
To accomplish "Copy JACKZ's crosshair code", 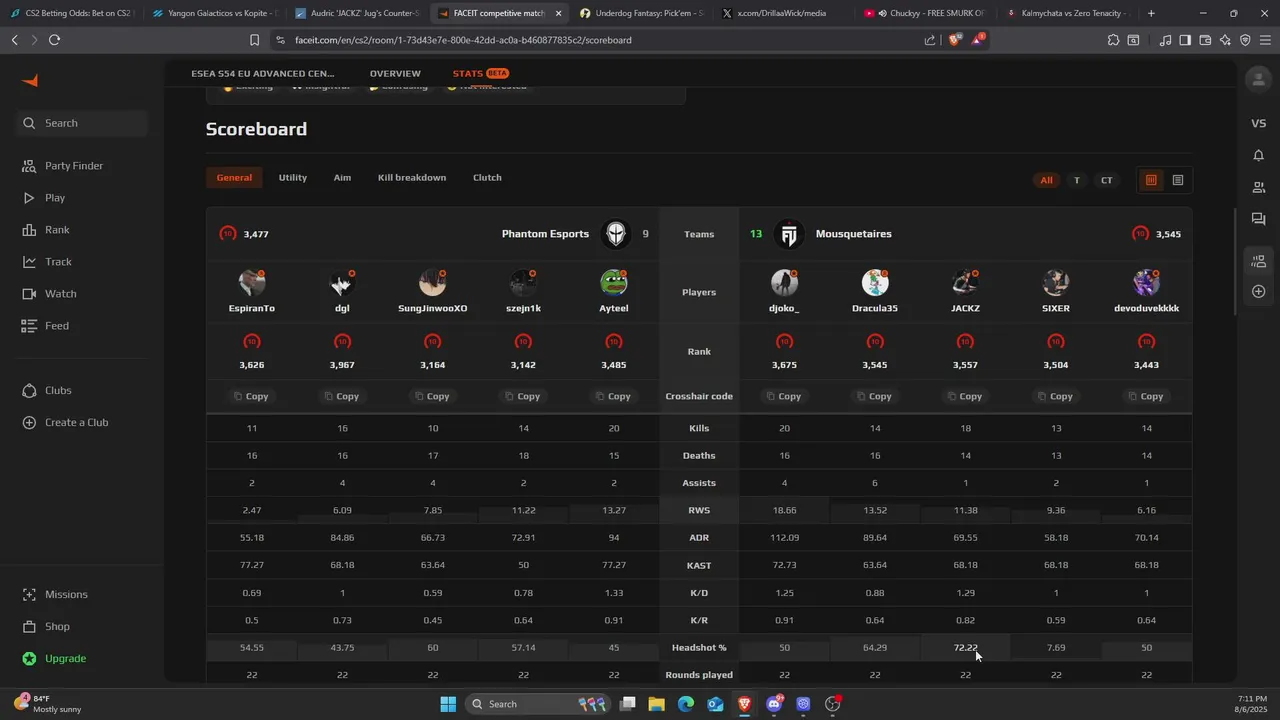I will 965,397.
